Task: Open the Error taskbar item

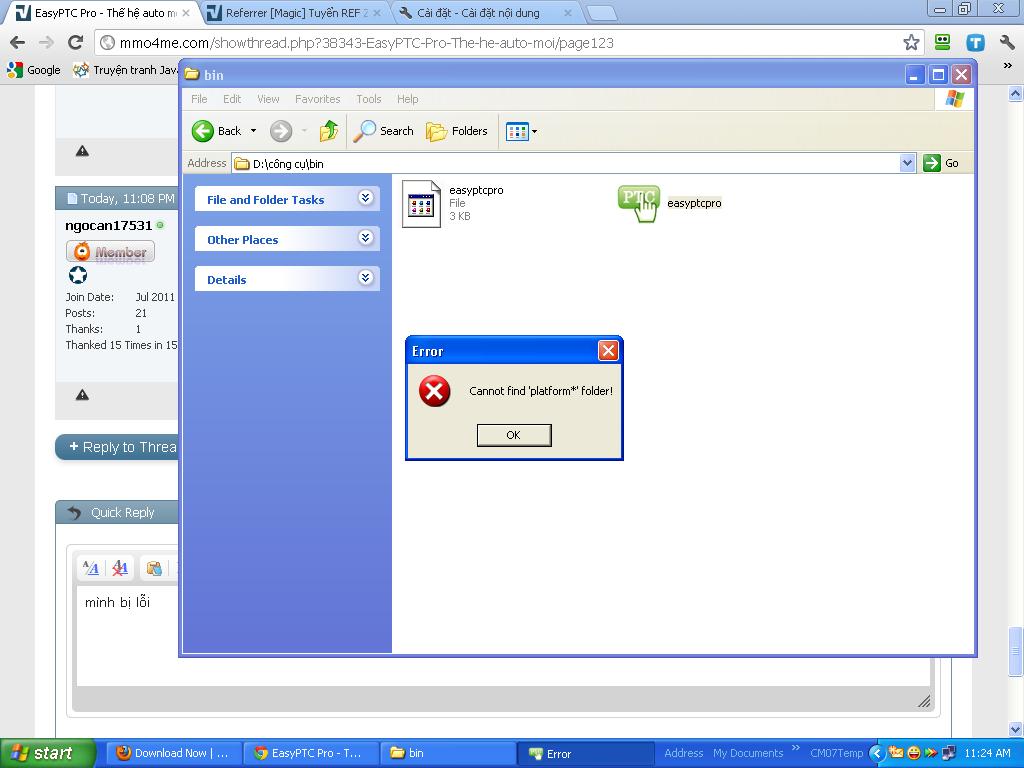Action: coord(586,753)
